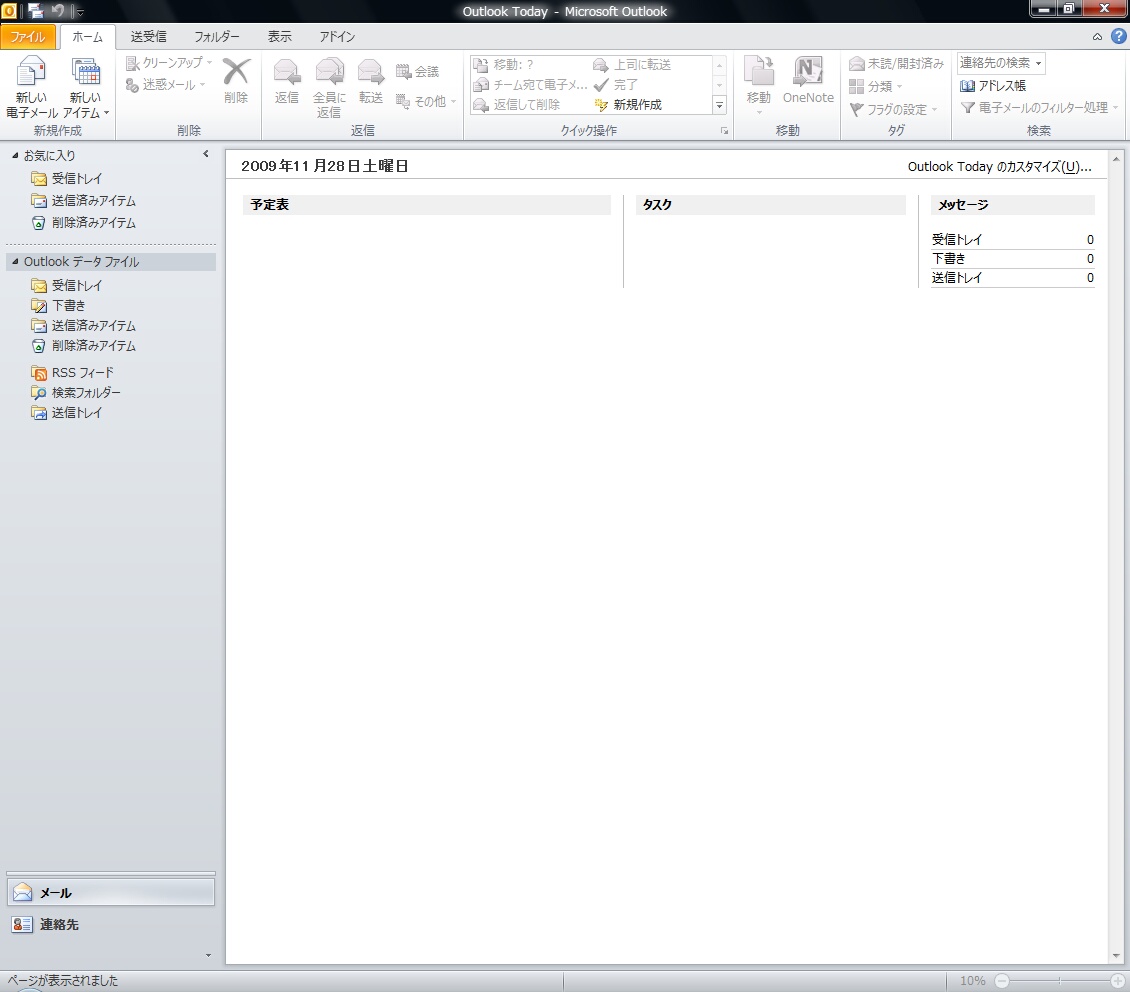Minimize the navigation pane with the arrow

[x=206, y=153]
